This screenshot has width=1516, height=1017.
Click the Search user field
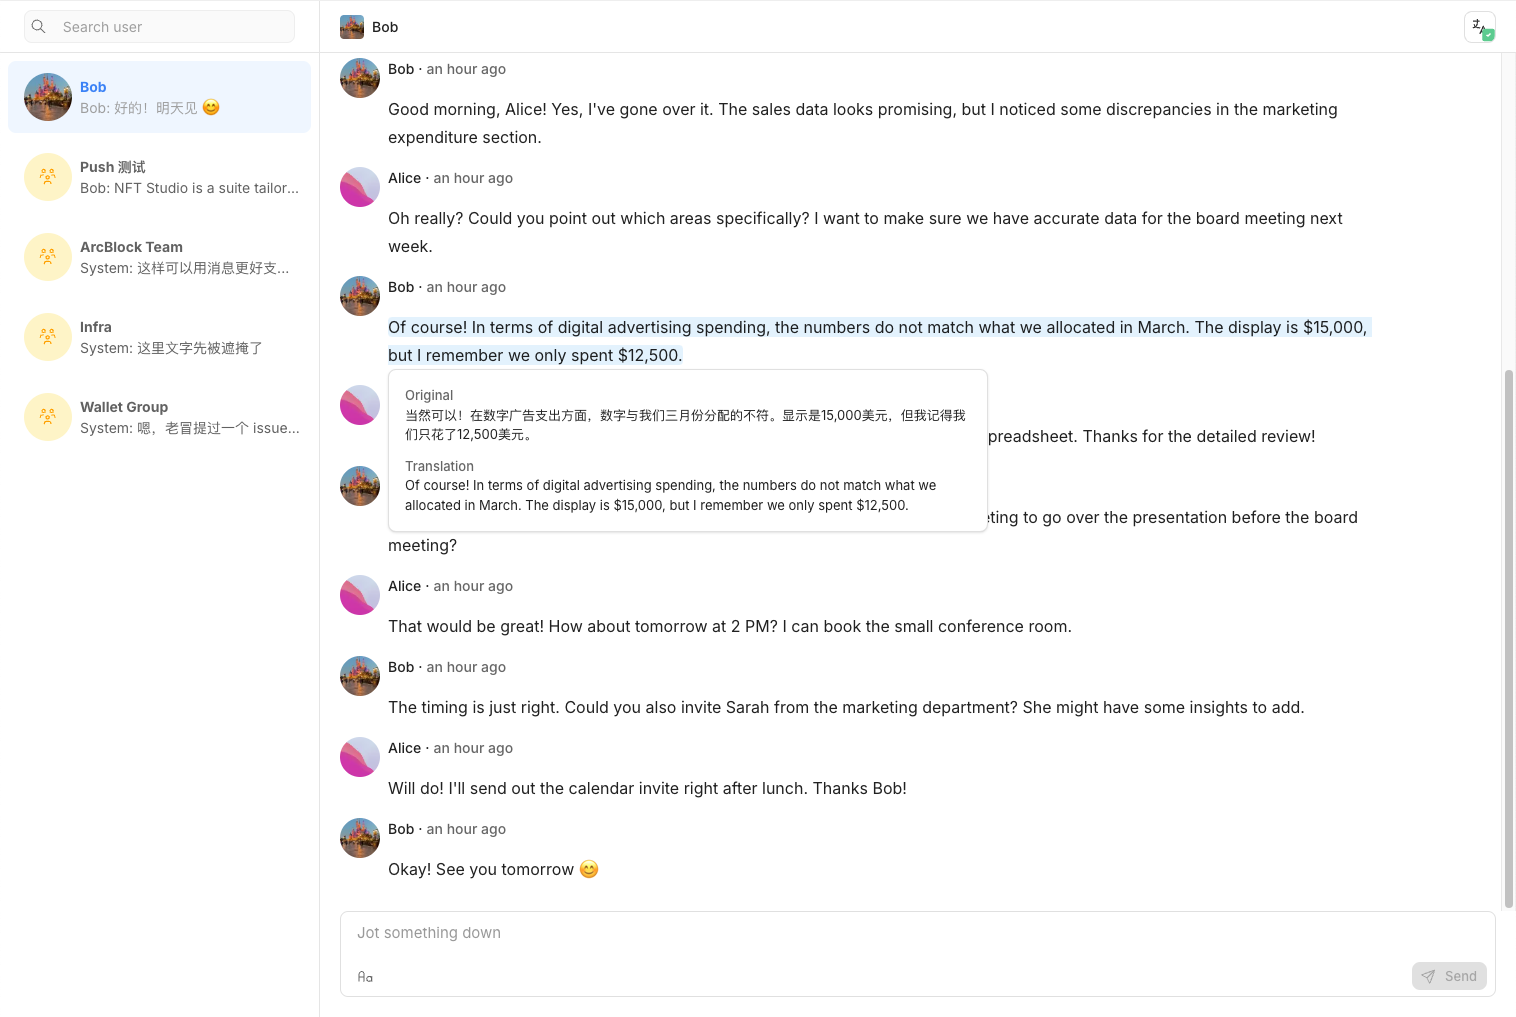[170, 27]
